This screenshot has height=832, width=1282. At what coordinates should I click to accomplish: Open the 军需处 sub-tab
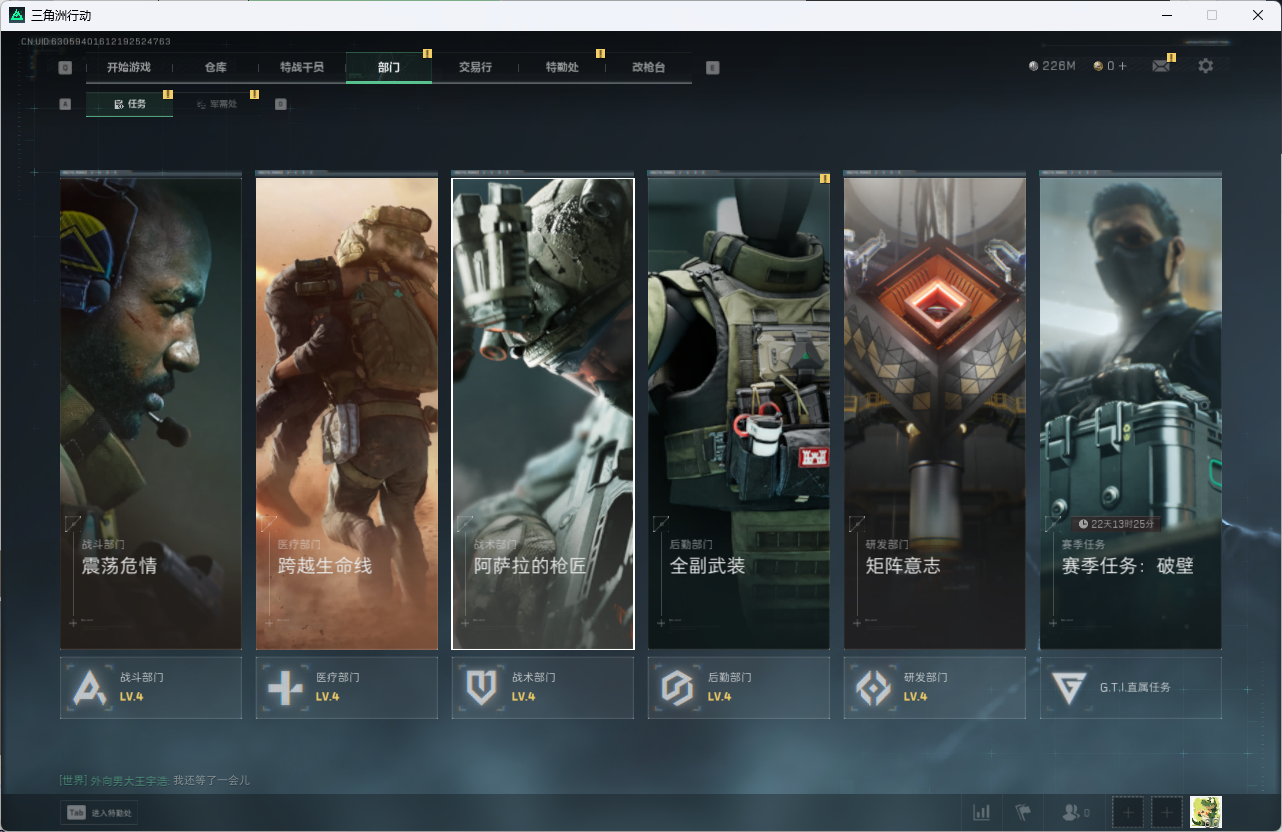click(216, 104)
